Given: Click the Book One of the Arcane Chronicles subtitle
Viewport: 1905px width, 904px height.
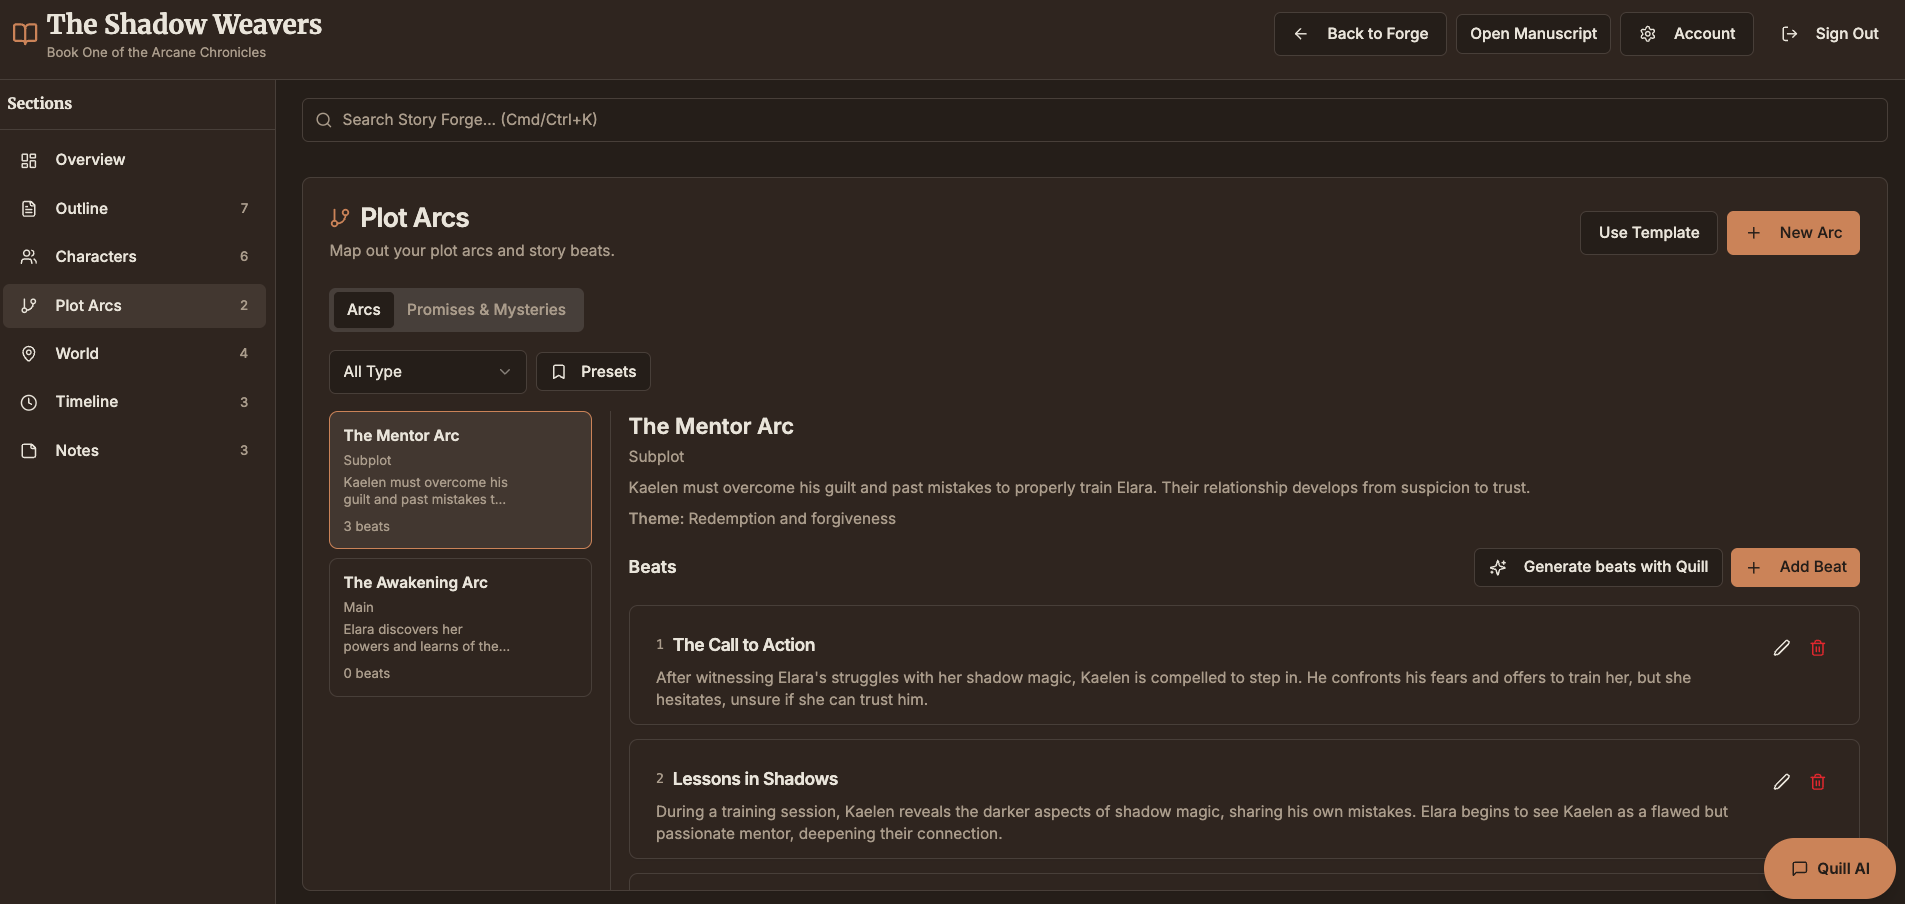Looking at the screenshot, I should coord(156,53).
